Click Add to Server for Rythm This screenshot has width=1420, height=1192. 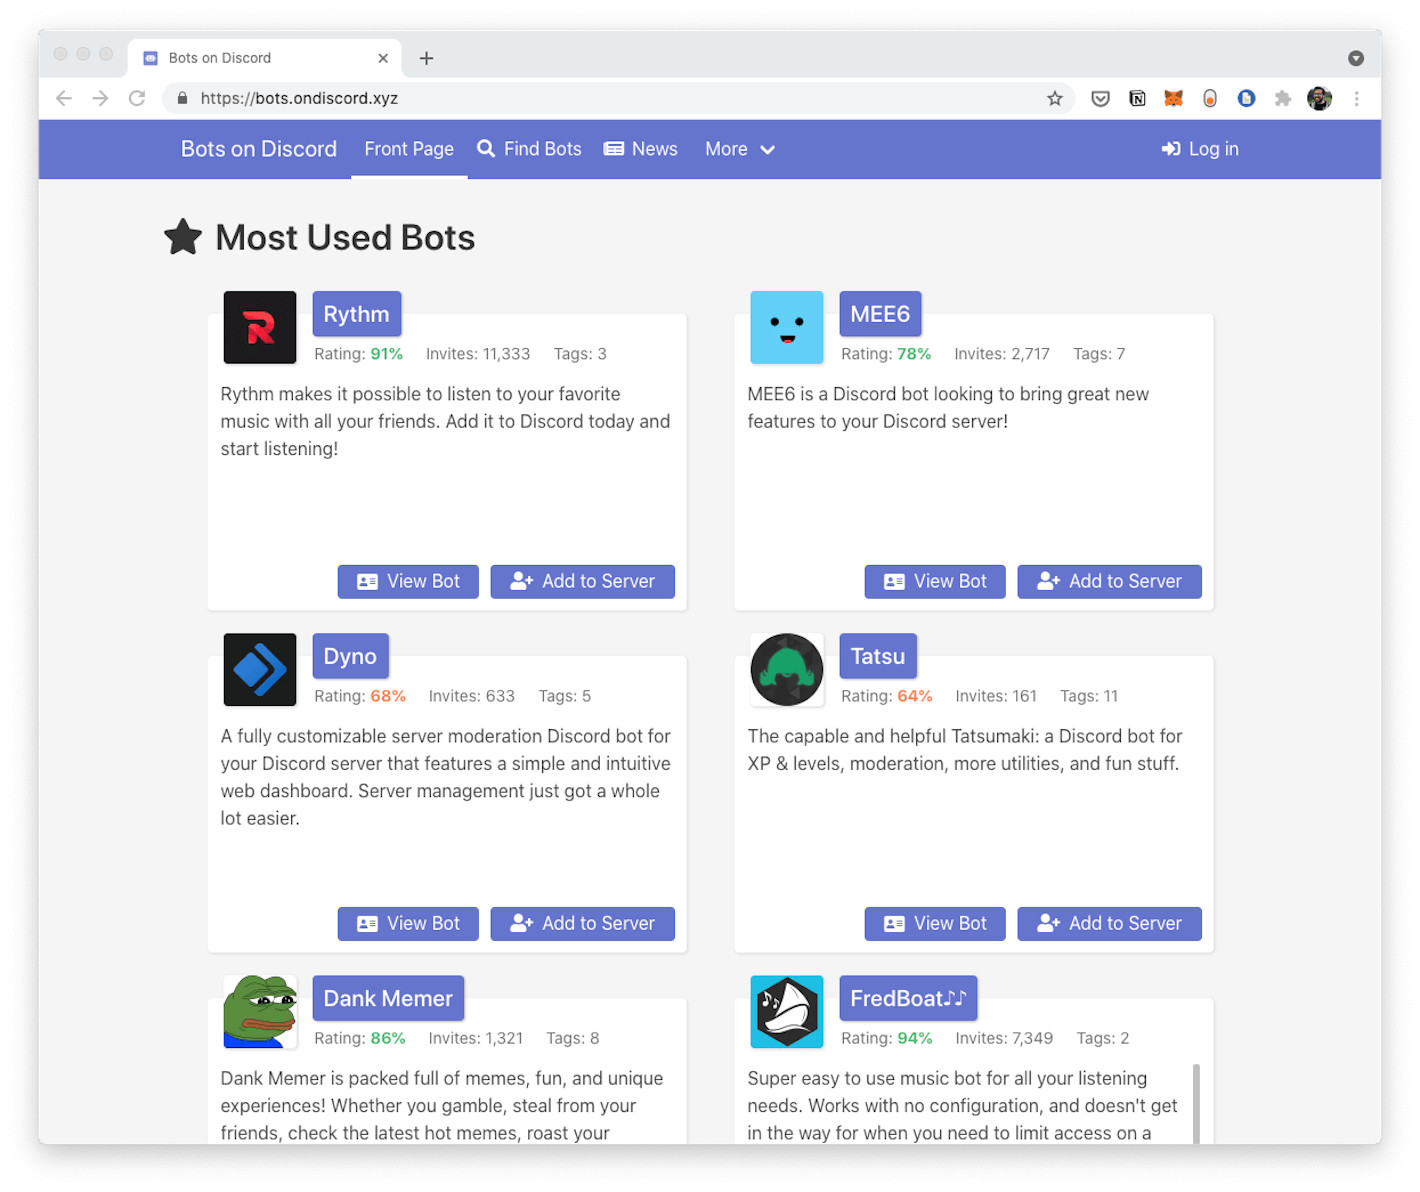pos(582,581)
